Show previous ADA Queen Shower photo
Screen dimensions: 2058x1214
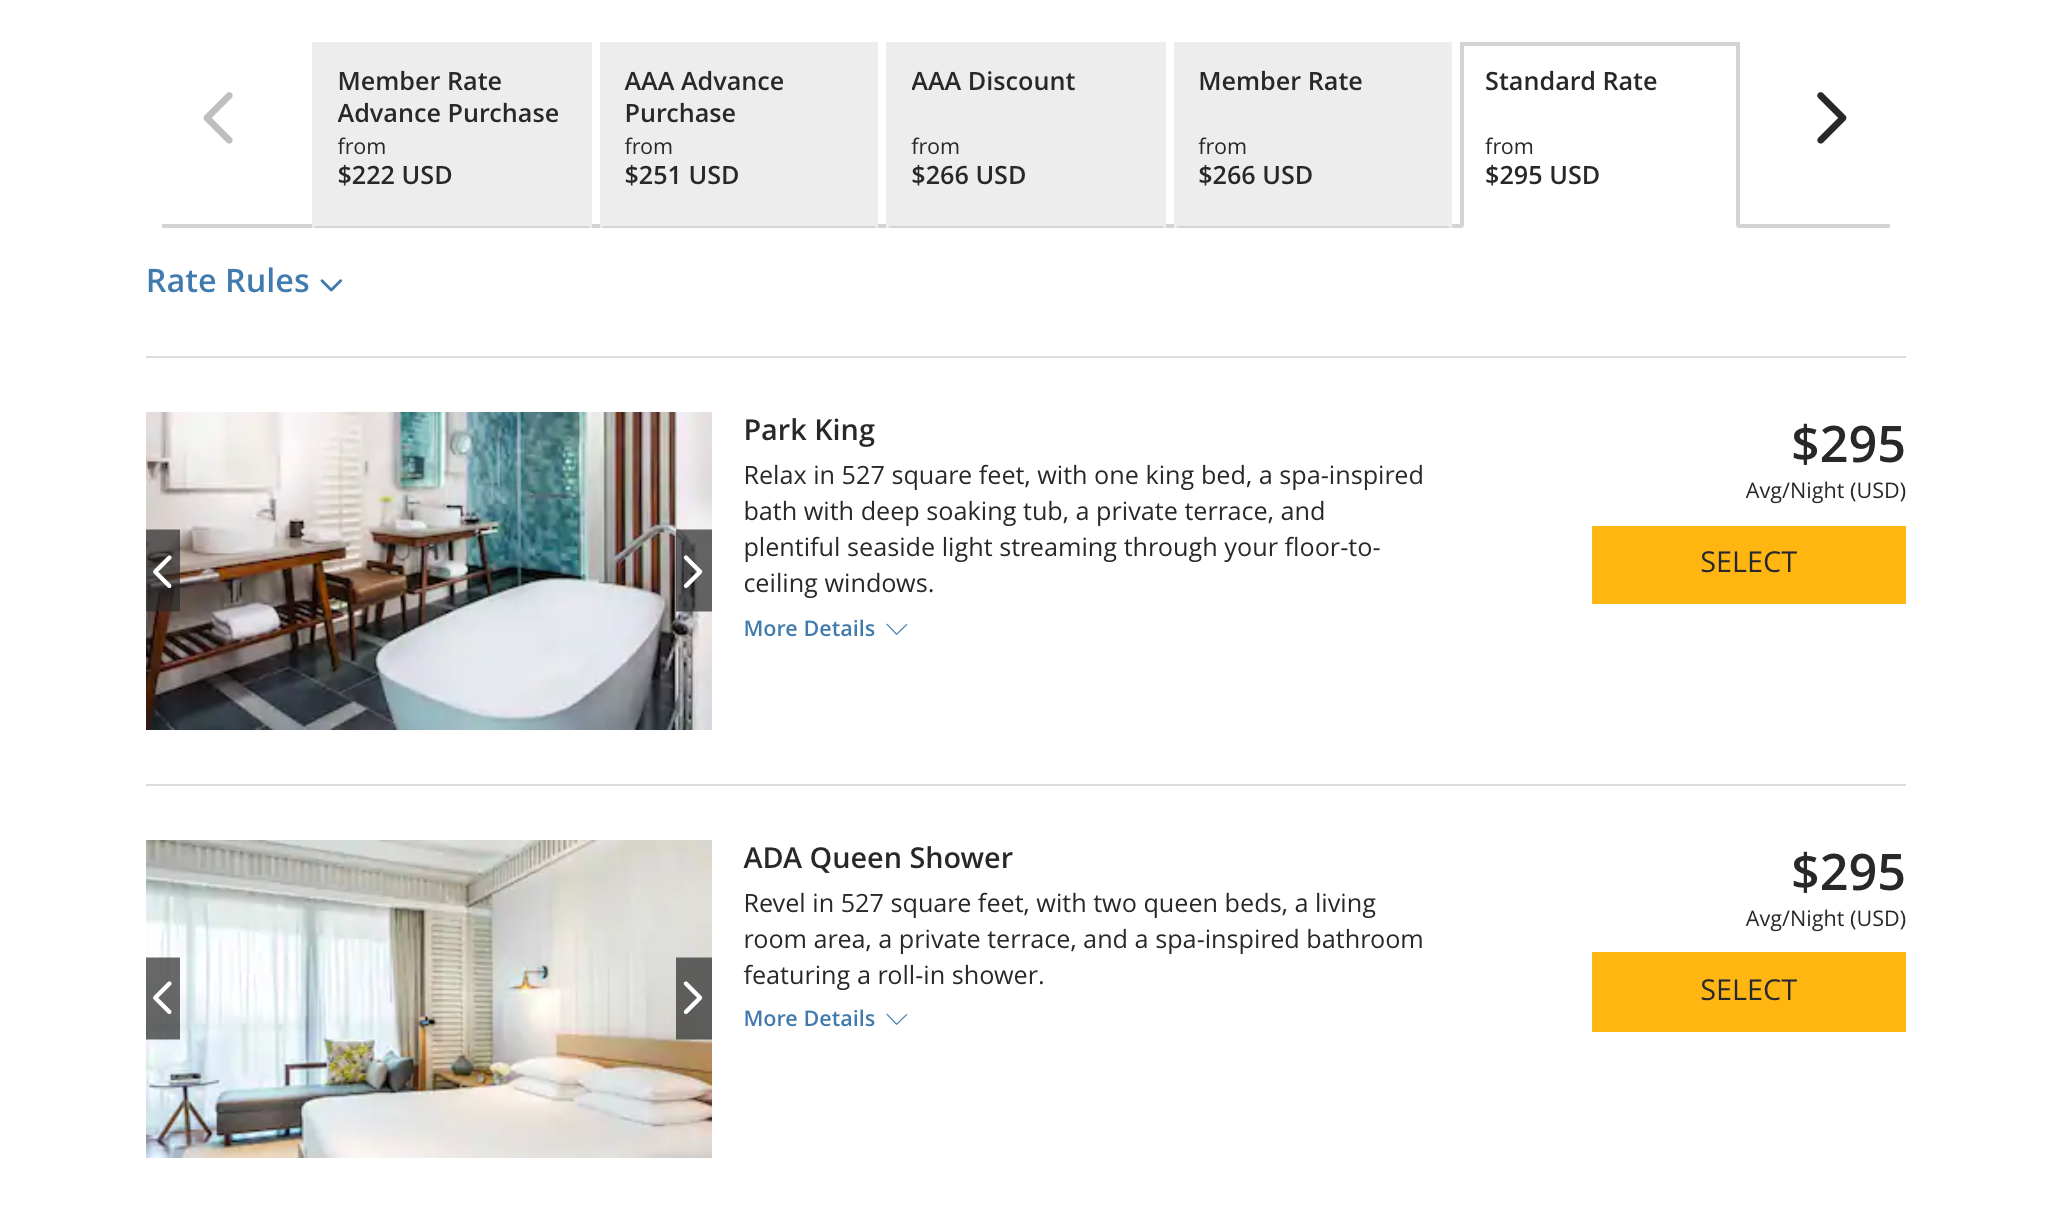[163, 998]
